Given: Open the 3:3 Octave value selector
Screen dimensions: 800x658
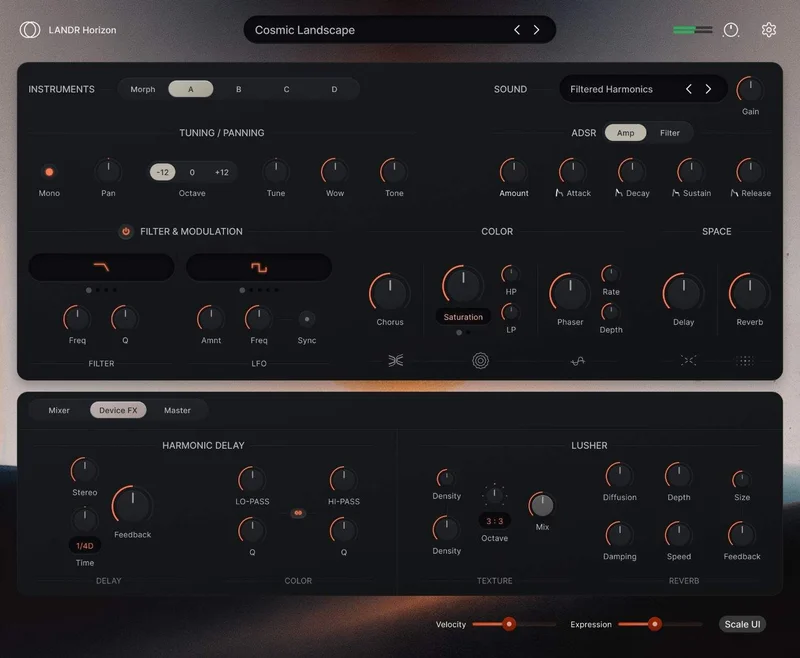Looking at the screenshot, I should coord(494,521).
